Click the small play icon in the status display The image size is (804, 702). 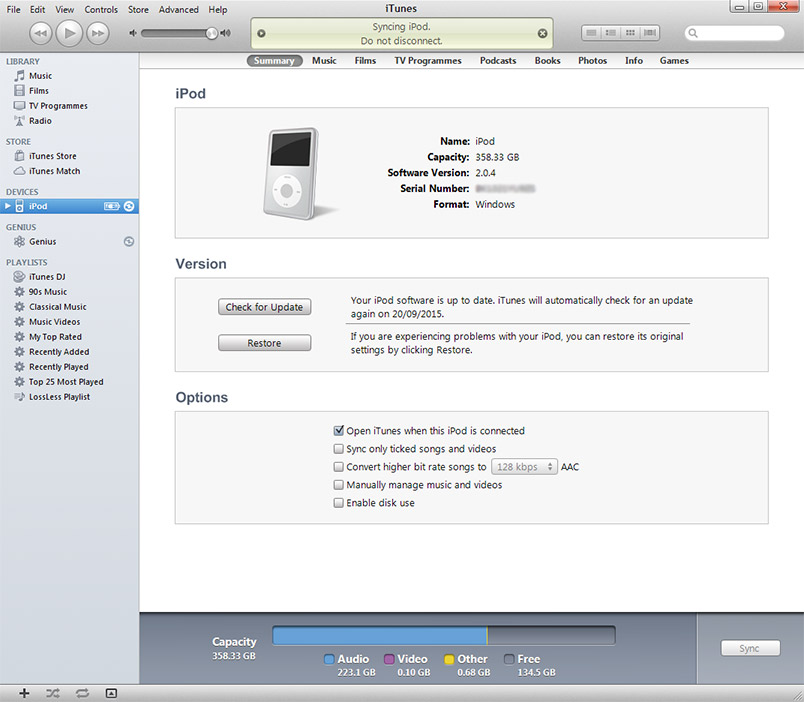pos(262,33)
